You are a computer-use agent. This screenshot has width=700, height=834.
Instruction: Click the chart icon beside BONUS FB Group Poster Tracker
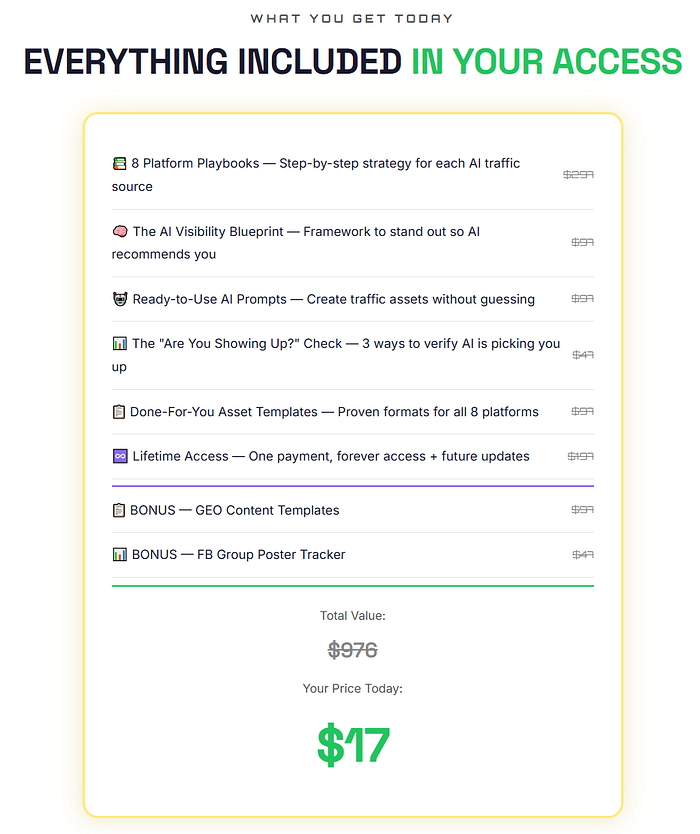[x=120, y=554]
